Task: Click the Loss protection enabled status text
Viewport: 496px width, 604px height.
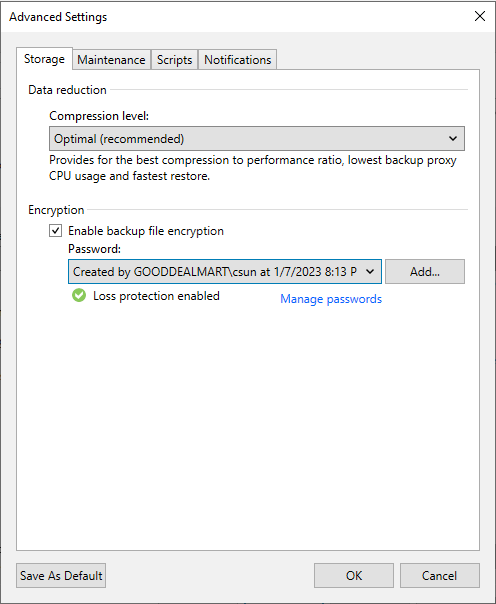Action: point(156,296)
